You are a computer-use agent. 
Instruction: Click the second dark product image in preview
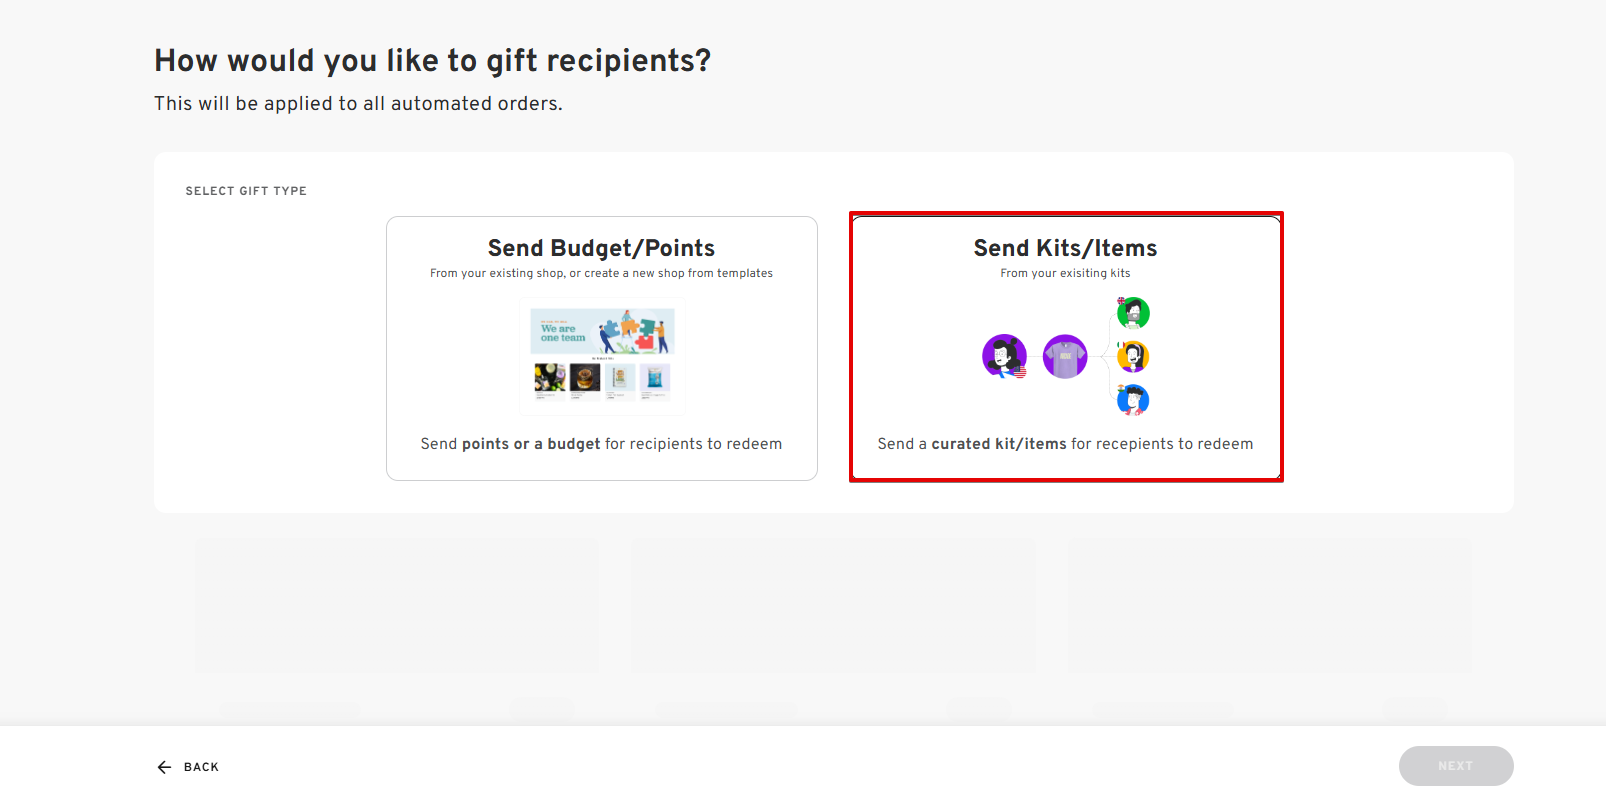click(x=585, y=377)
